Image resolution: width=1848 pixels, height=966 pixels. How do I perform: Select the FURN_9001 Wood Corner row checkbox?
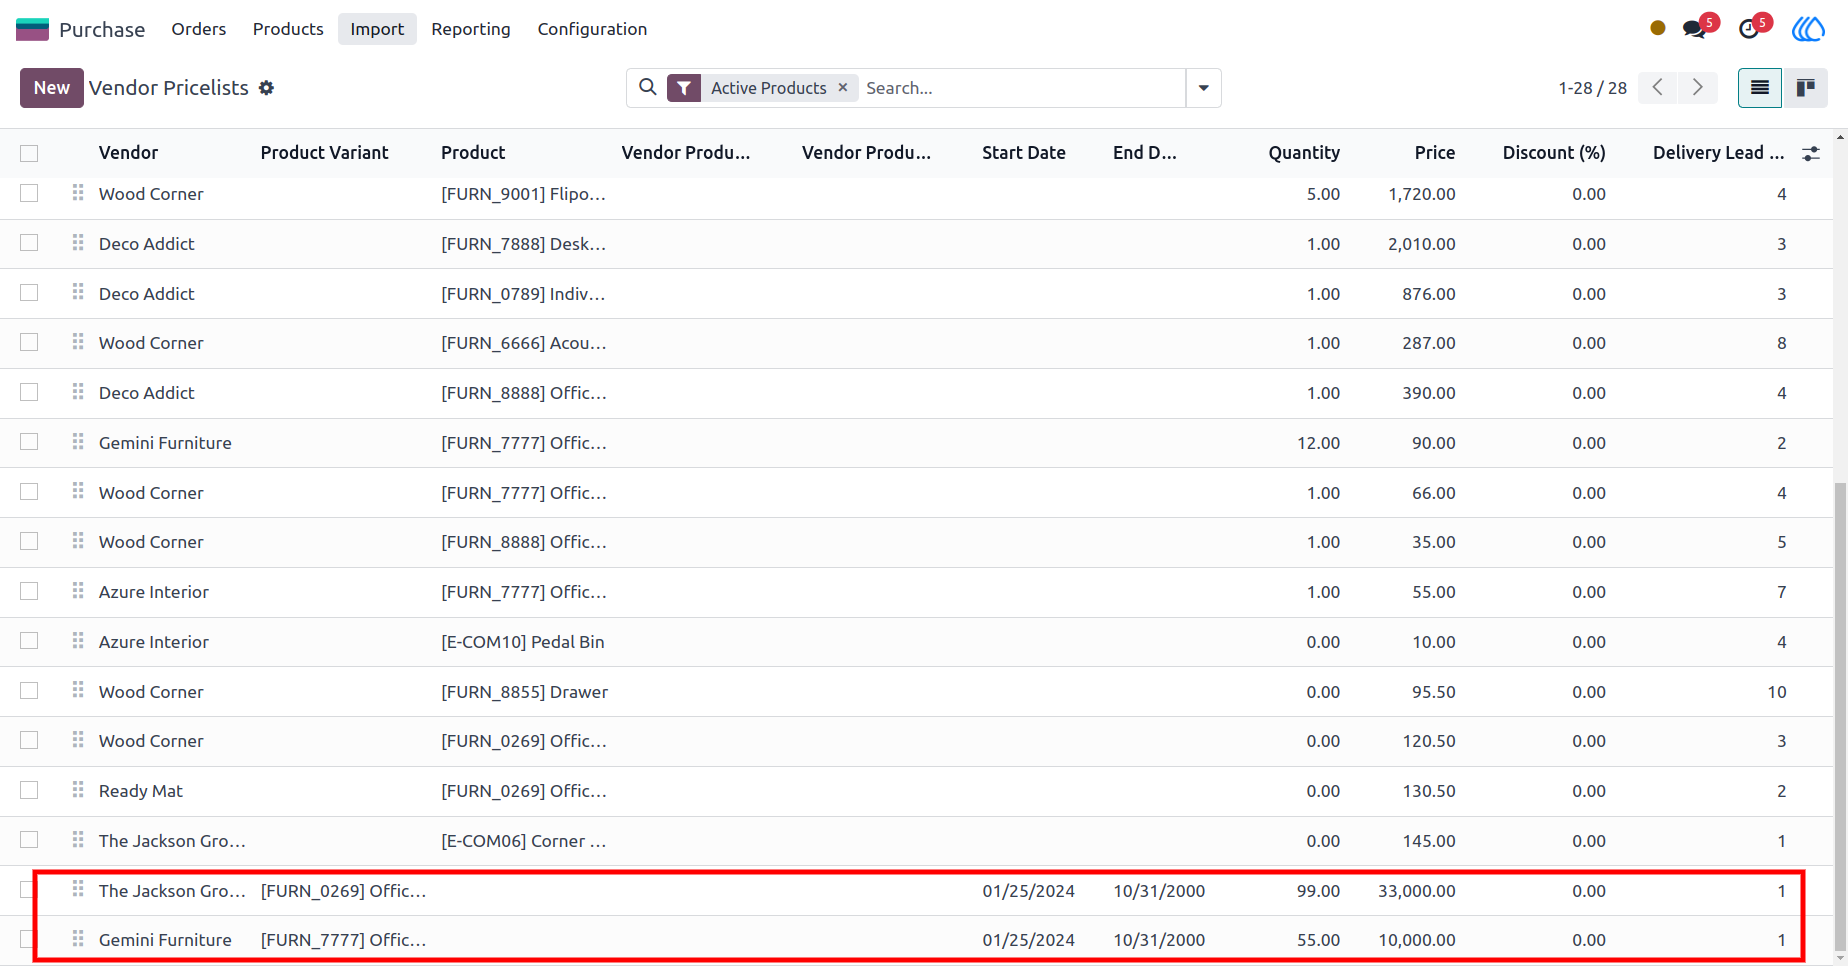pyautogui.click(x=29, y=193)
